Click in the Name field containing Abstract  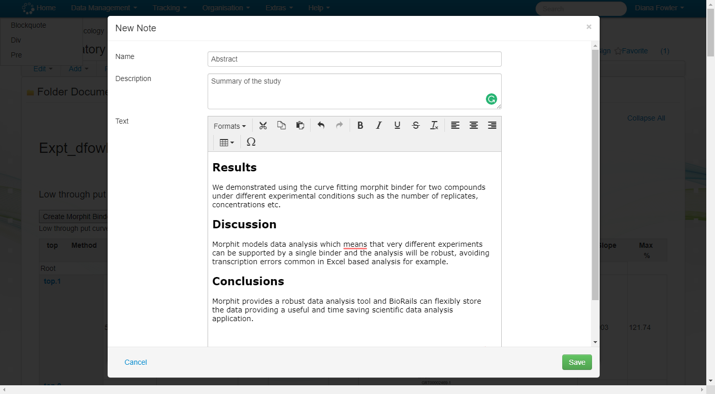(354, 59)
